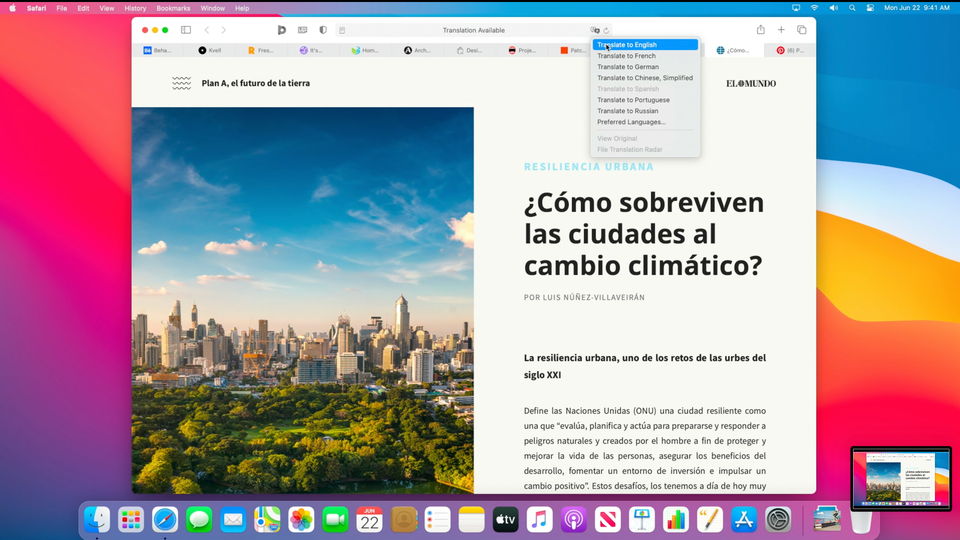
Task: Open Calendar showing 22 in dock
Action: 369,520
